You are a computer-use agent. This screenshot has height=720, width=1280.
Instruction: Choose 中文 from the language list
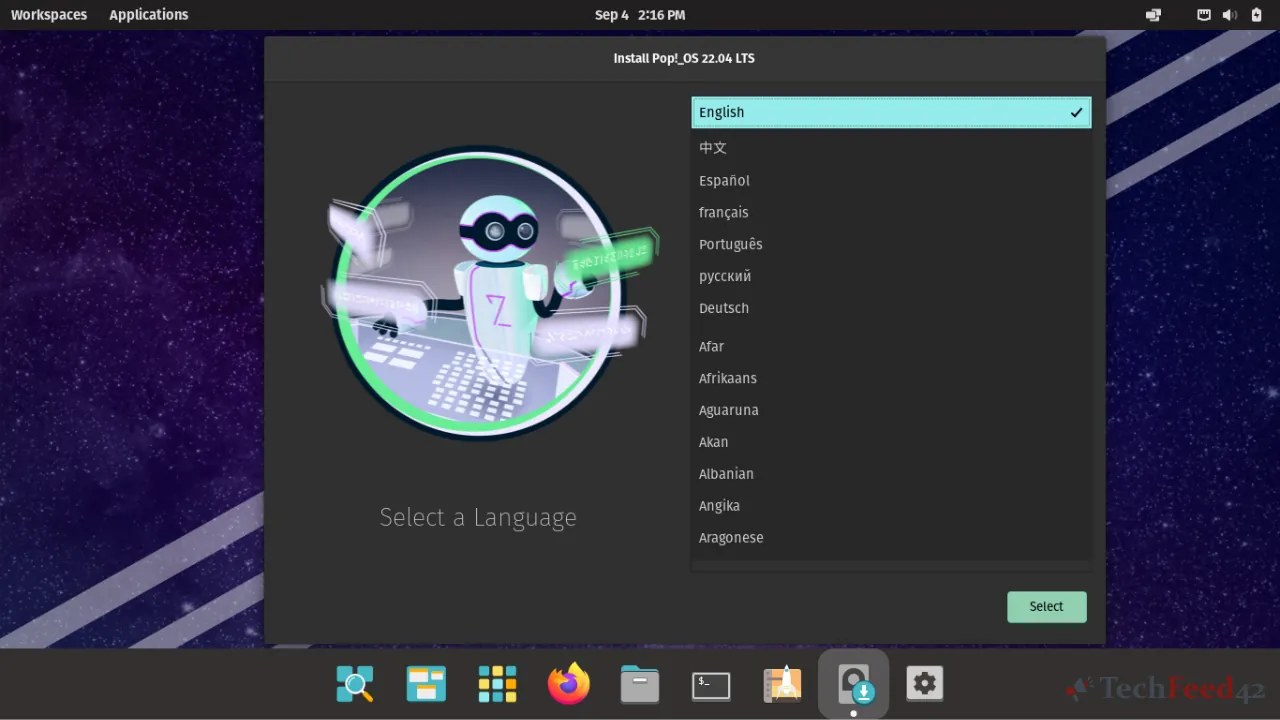pyautogui.click(x=891, y=148)
